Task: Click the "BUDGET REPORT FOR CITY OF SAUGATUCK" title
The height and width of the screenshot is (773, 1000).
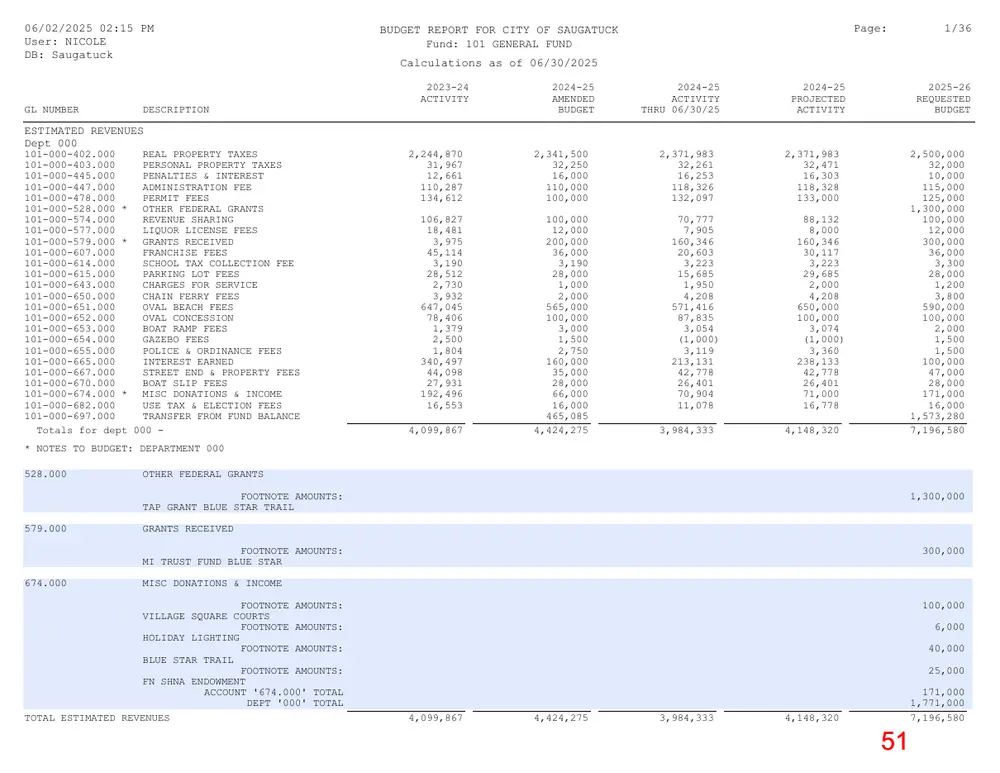Action: 499,30
